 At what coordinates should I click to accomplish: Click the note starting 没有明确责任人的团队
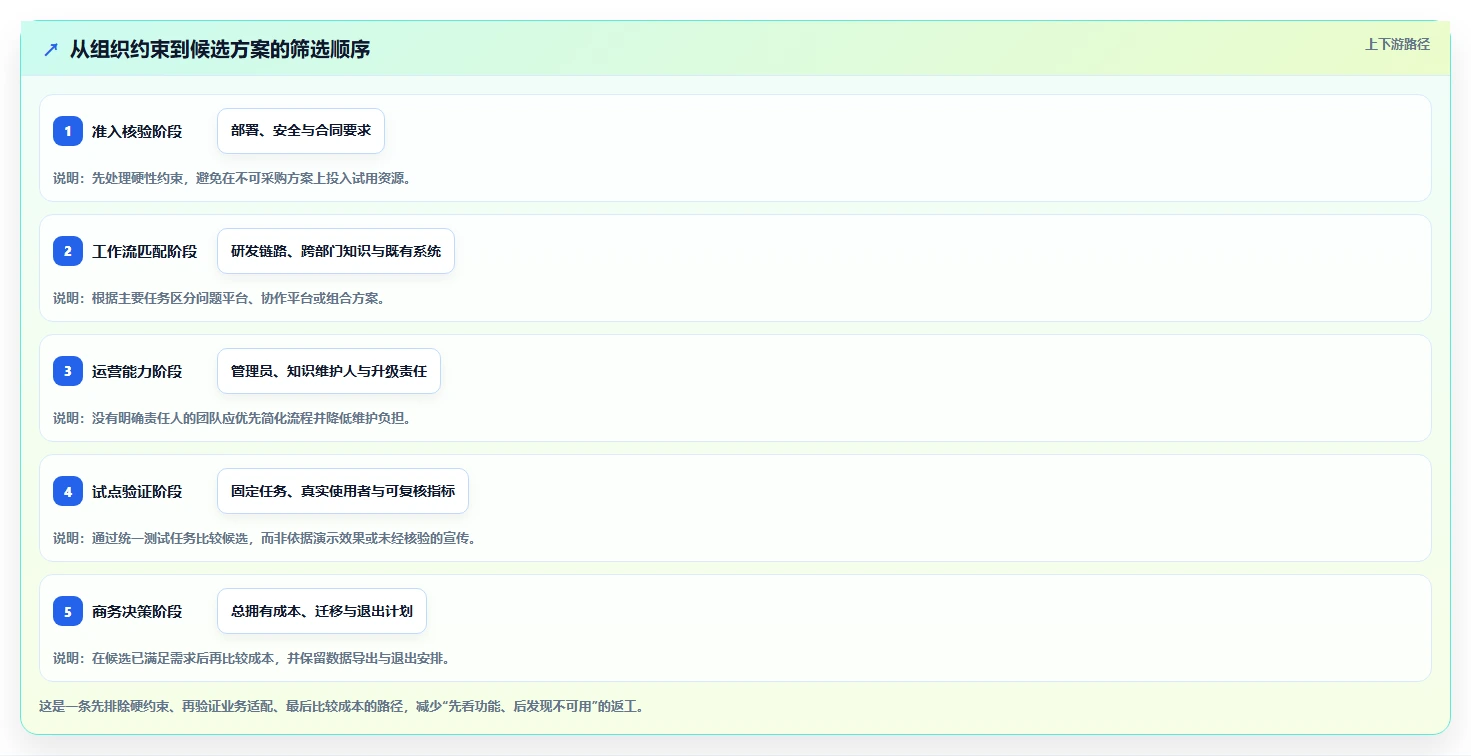pyautogui.click(x=232, y=418)
